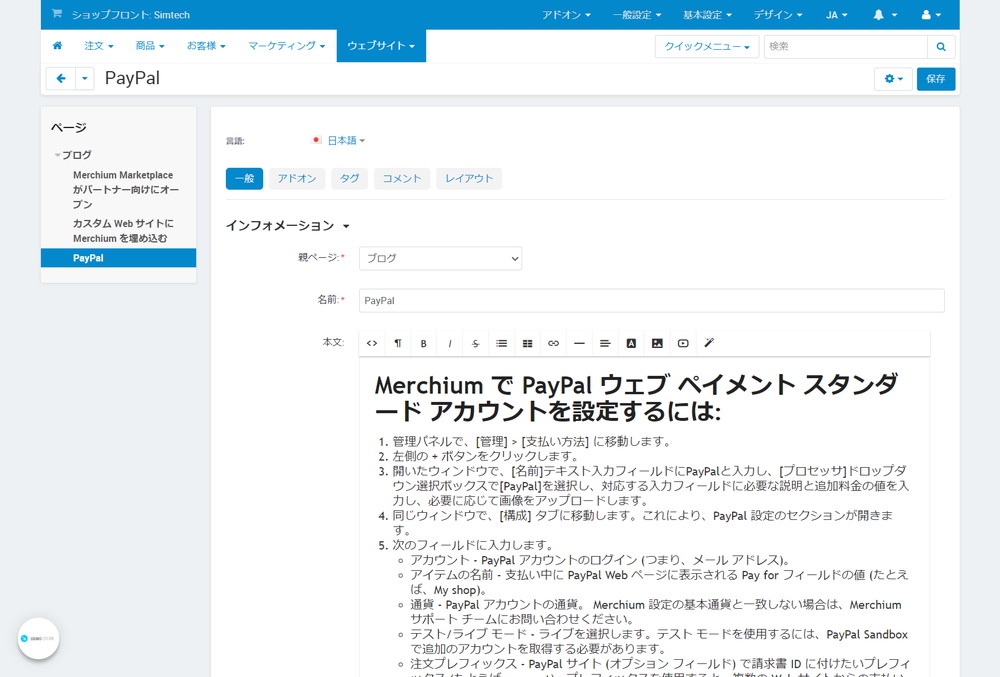Open the JA language menu
This screenshot has height=677, width=1000.
coord(837,15)
